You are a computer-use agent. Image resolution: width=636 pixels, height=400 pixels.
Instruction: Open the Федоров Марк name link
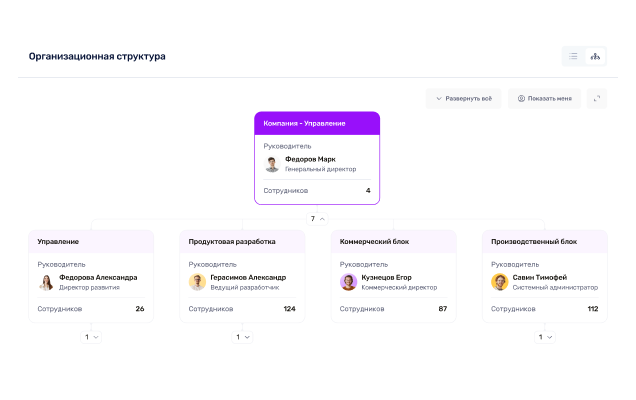(310, 159)
